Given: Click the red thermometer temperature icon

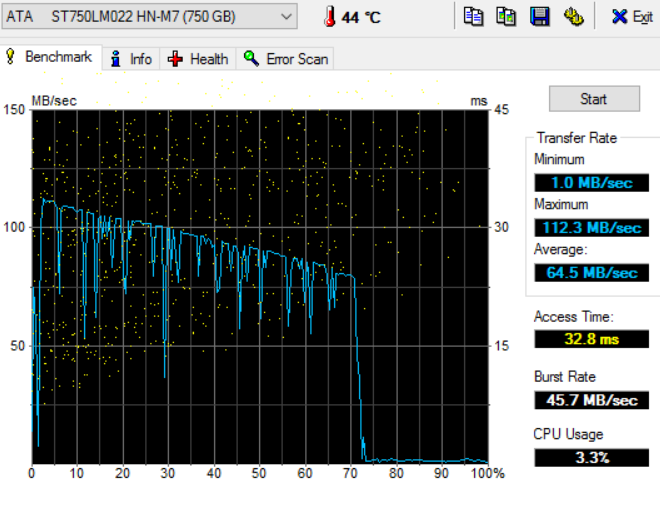Looking at the screenshot, I should [329, 17].
